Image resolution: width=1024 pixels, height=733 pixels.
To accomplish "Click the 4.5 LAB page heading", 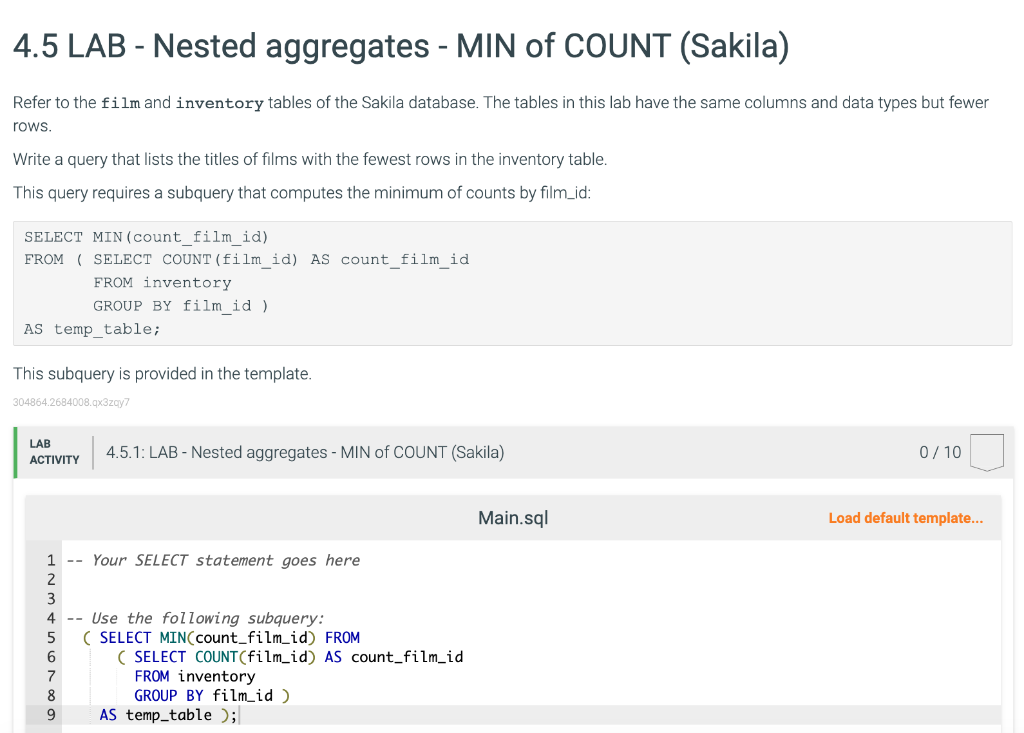I will coord(401,46).
